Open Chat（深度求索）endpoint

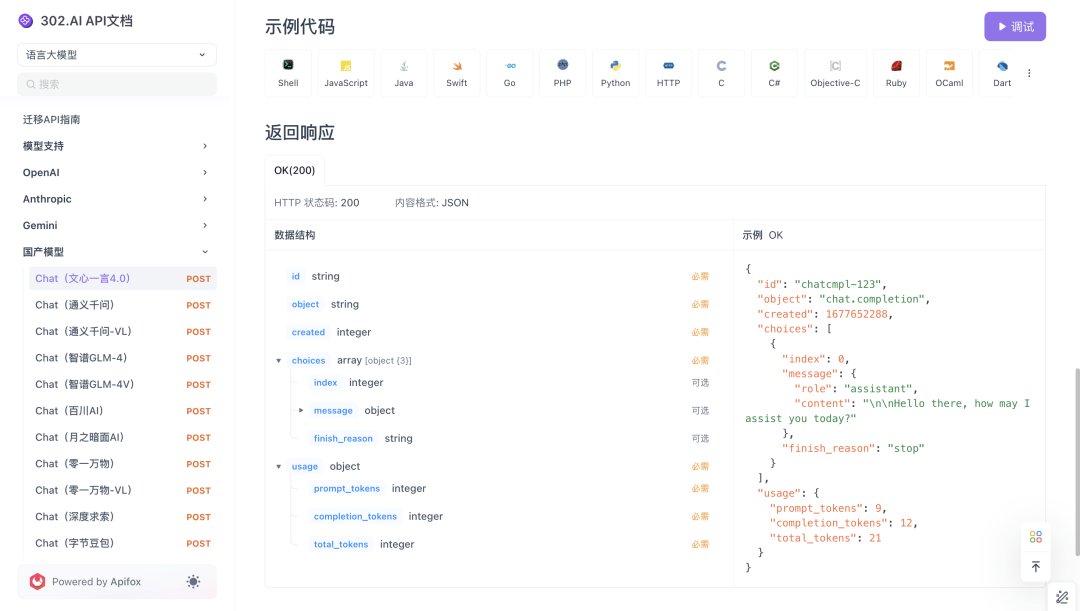point(123,517)
